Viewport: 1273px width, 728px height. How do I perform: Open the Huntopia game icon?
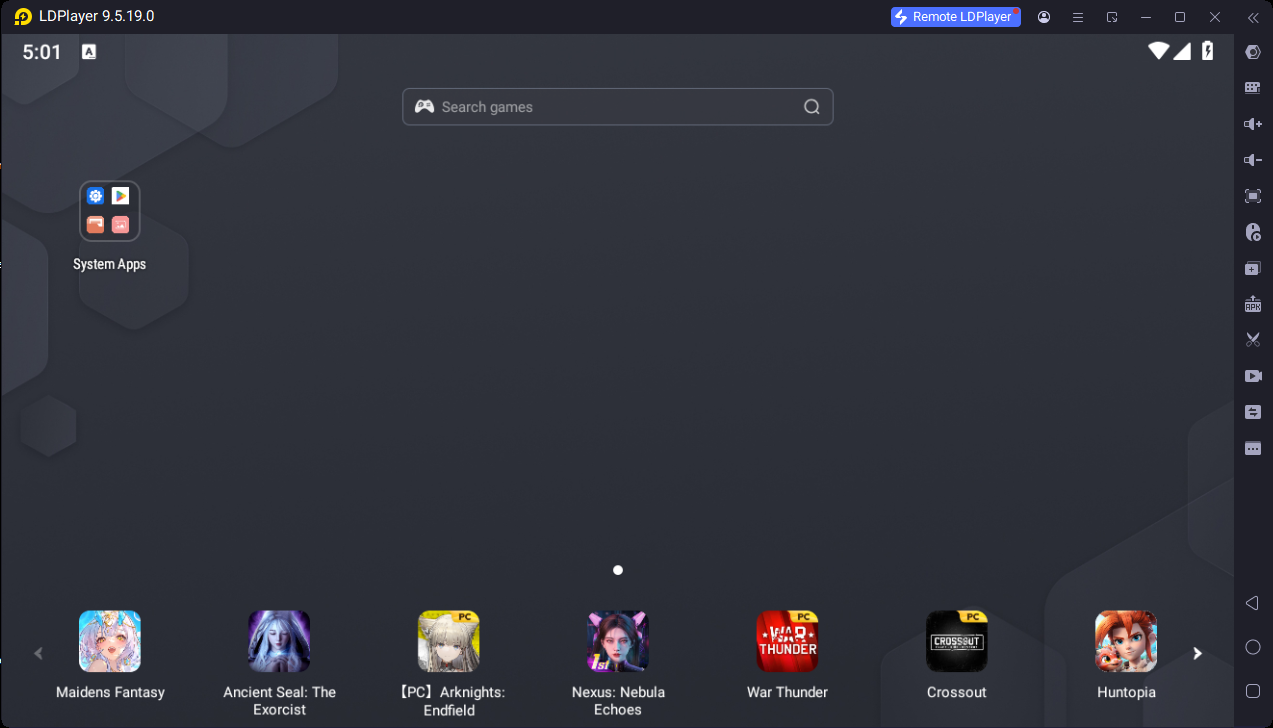click(1126, 641)
